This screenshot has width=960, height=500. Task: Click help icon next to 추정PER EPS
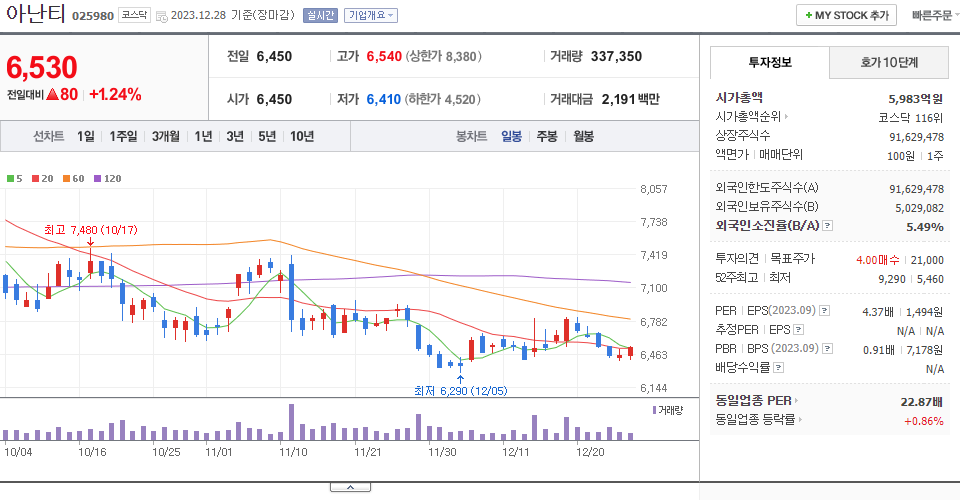click(x=798, y=330)
